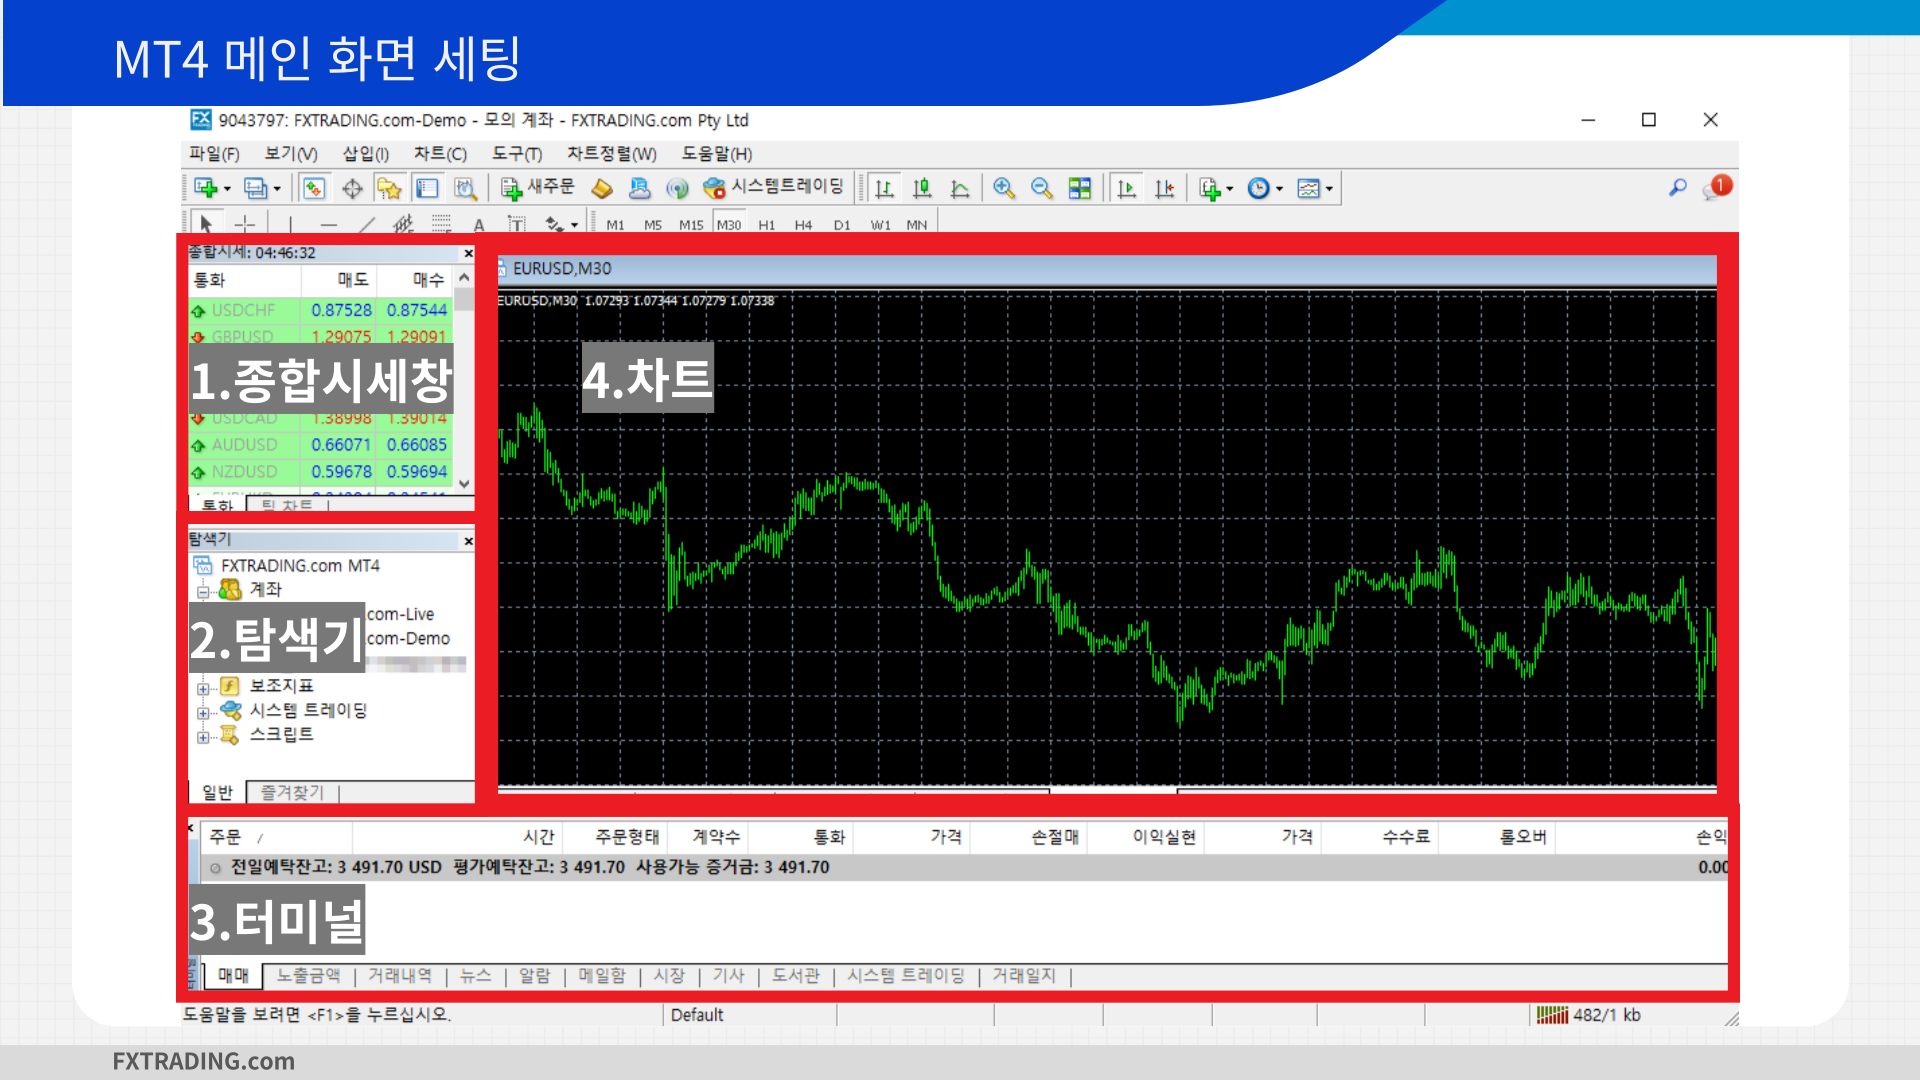Open the 도움말(H) menu

tap(717, 154)
